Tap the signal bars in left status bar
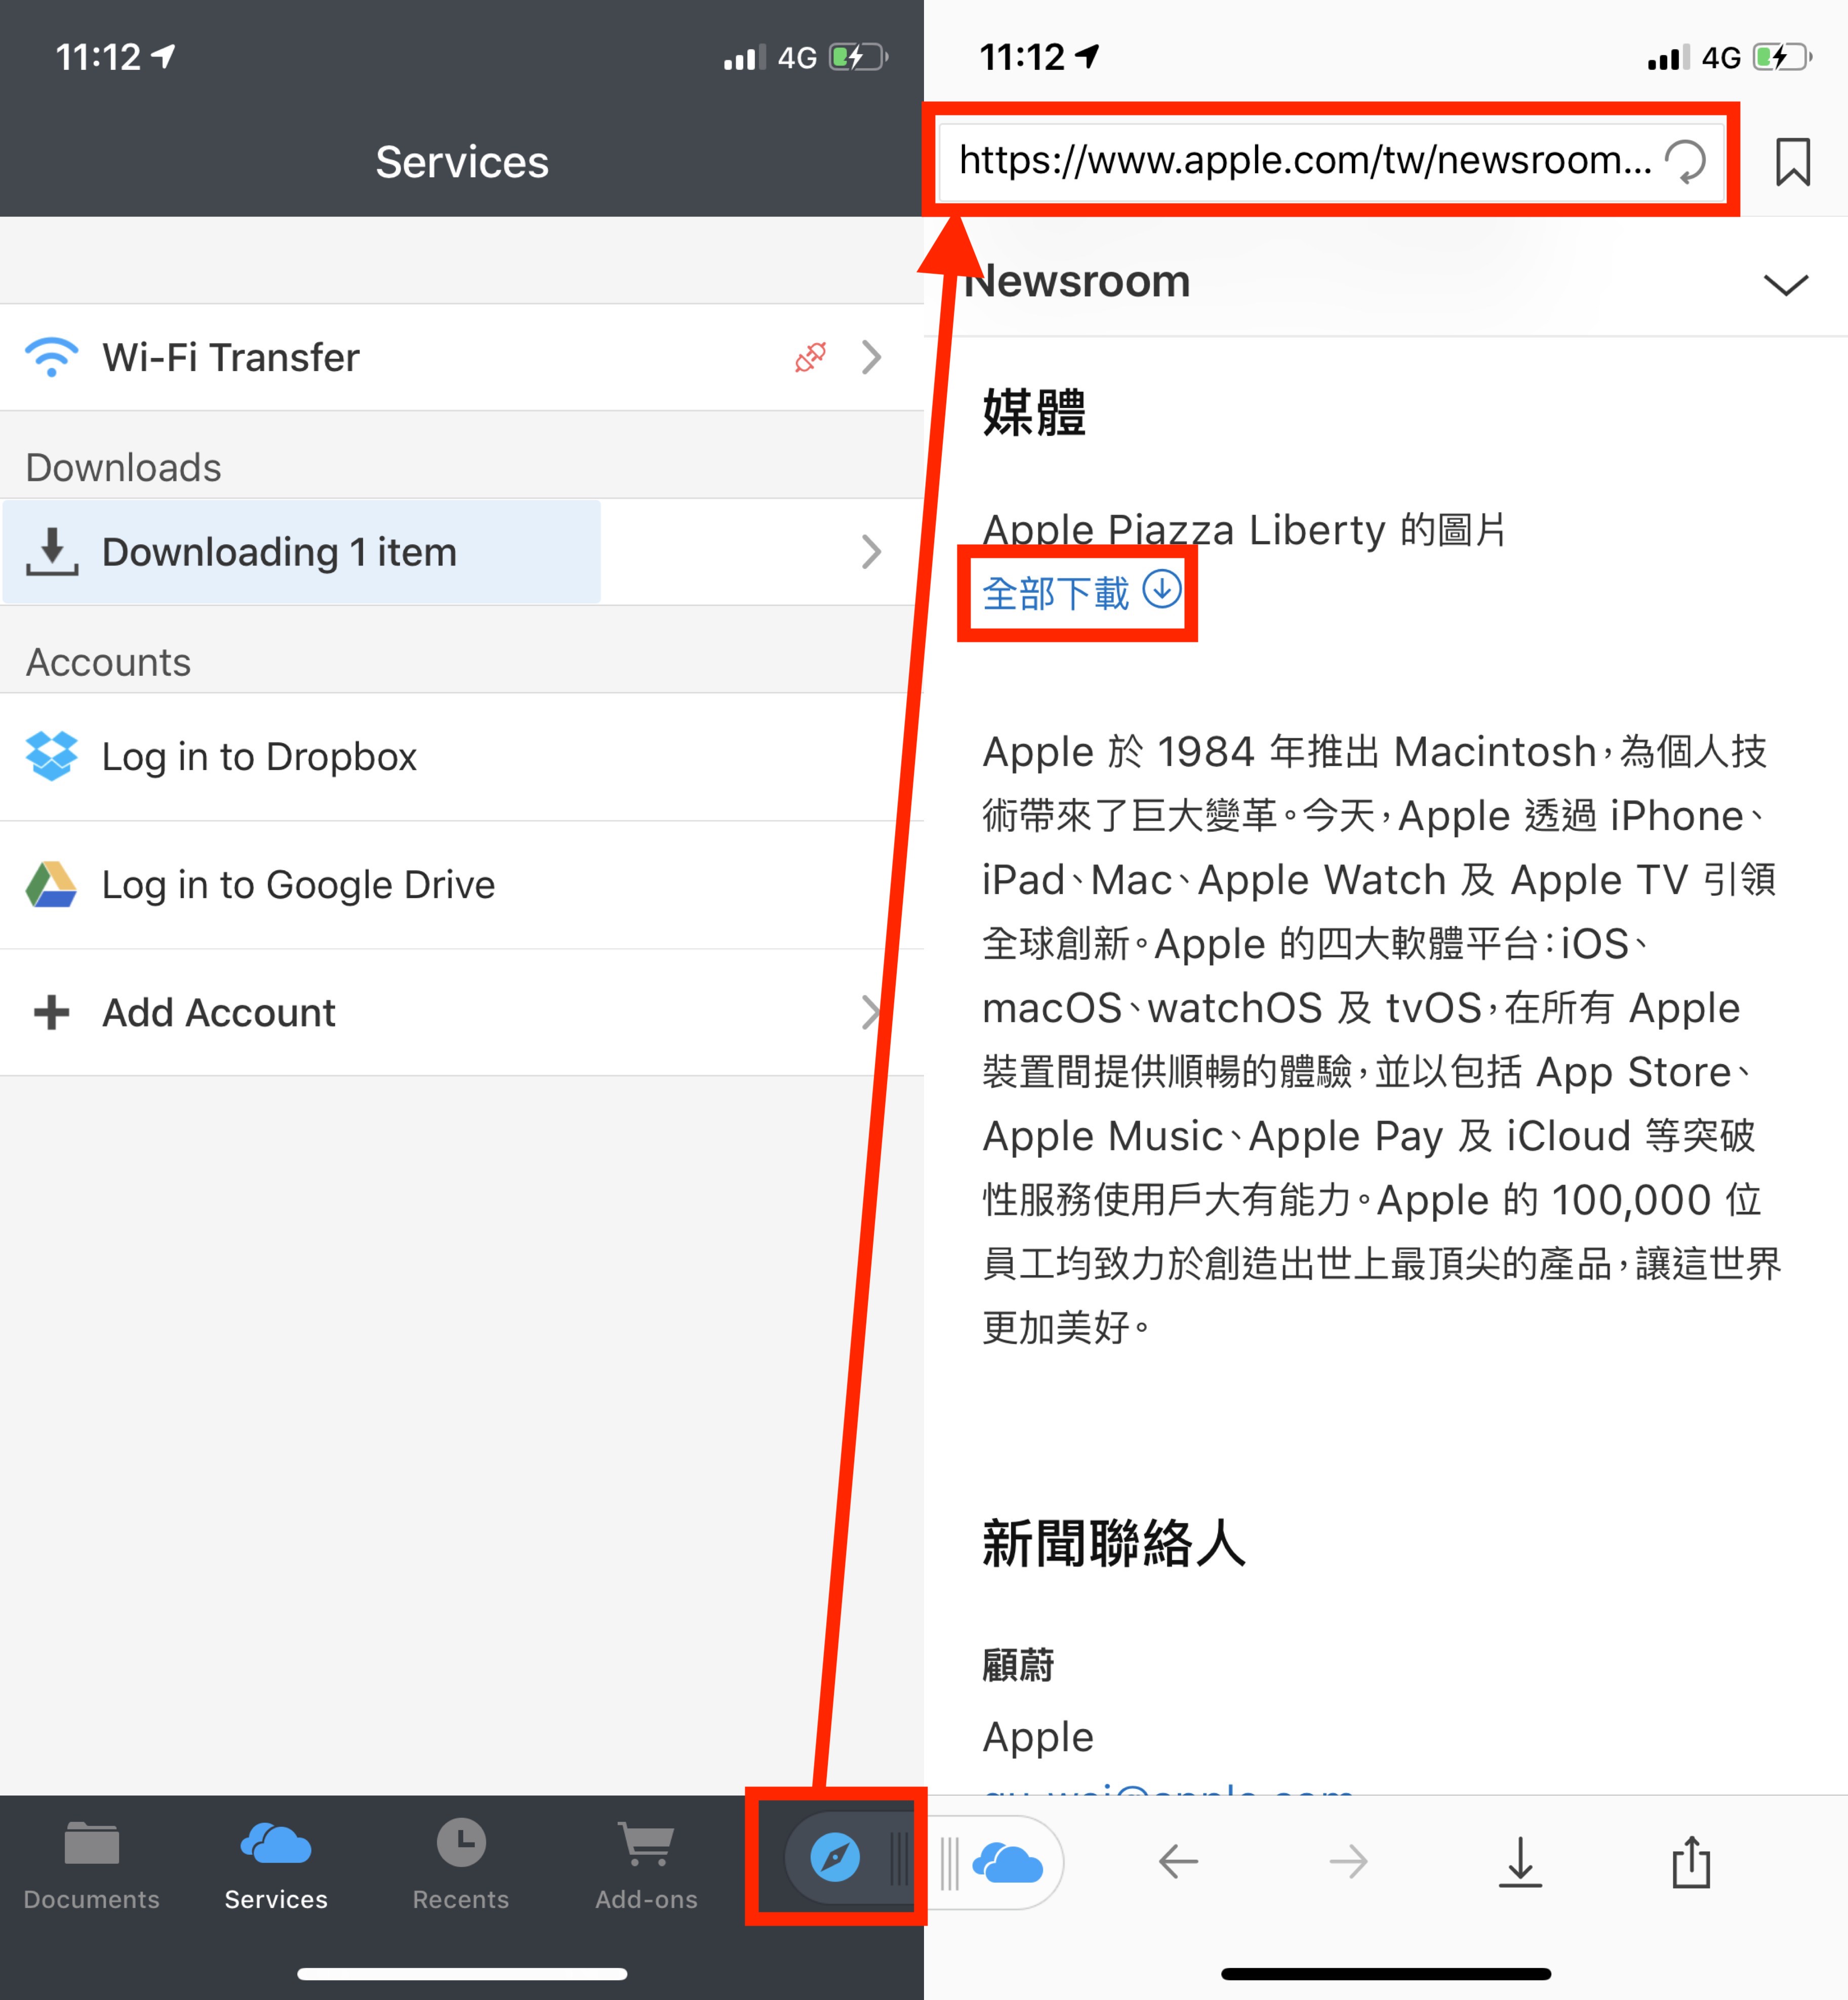The height and width of the screenshot is (2000, 1848). [745, 57]
